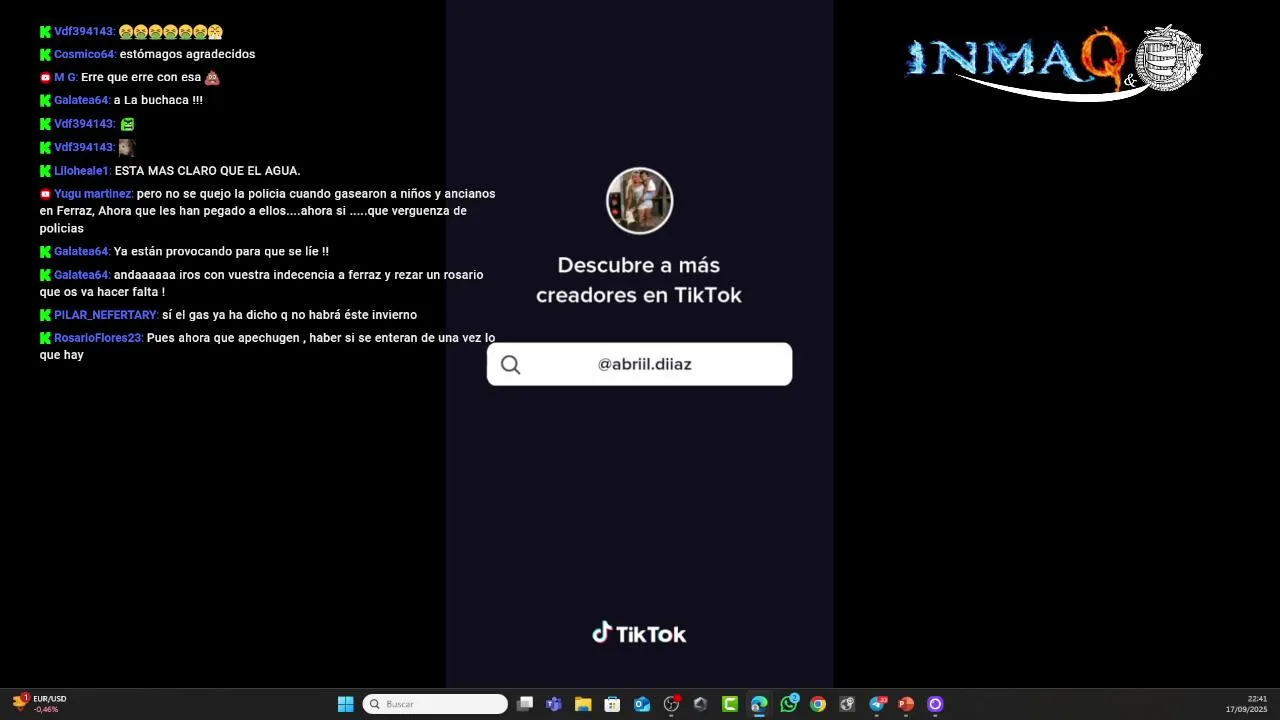Click username Cosmico64 in chat
1280x720 pixels.
85,54
